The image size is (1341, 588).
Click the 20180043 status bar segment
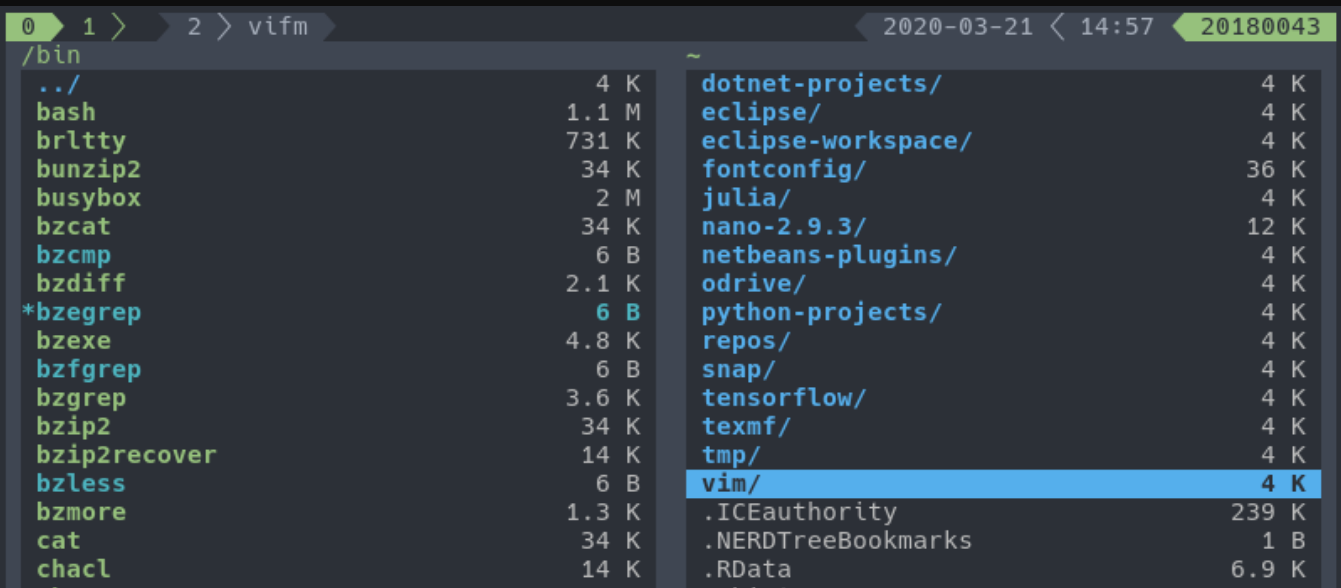pyautogui.click(x=1260, y=26)
